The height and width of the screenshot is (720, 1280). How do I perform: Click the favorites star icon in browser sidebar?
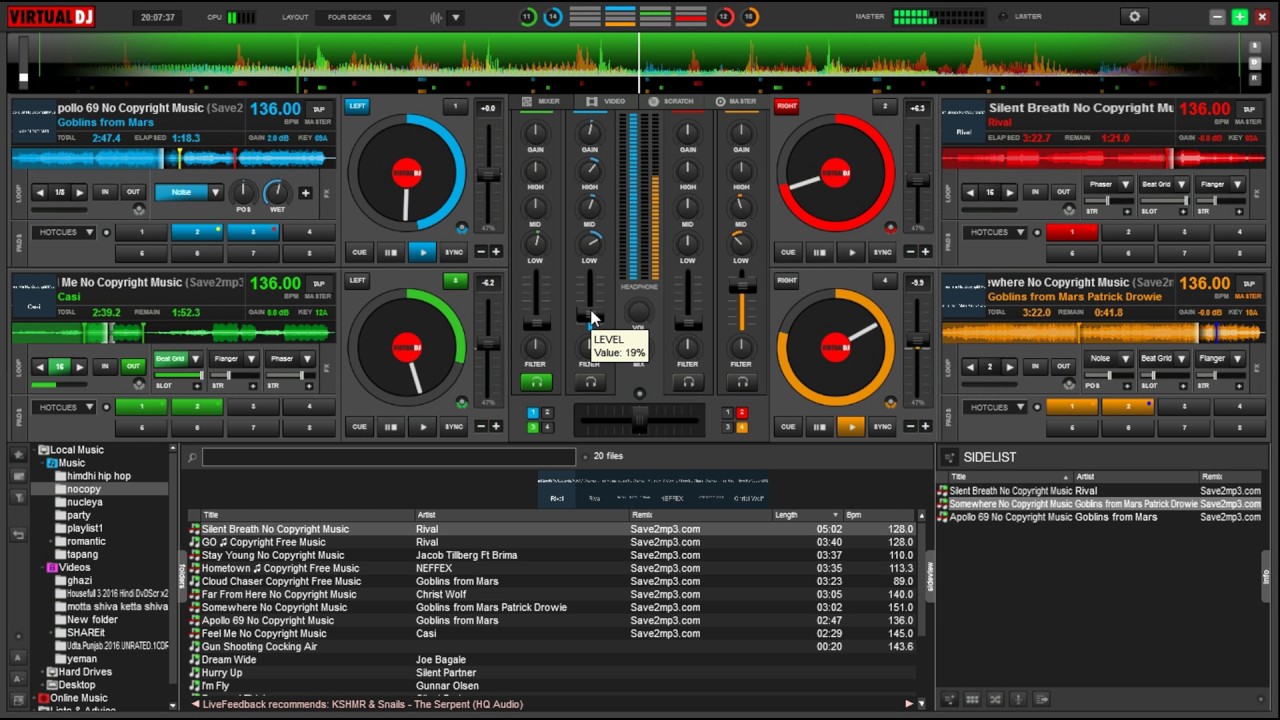[x=18, y=455]
